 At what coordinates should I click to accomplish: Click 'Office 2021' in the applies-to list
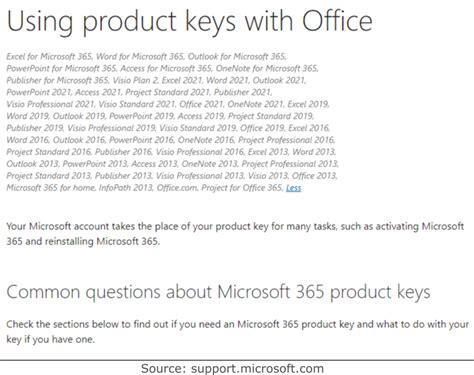point(201,104)
